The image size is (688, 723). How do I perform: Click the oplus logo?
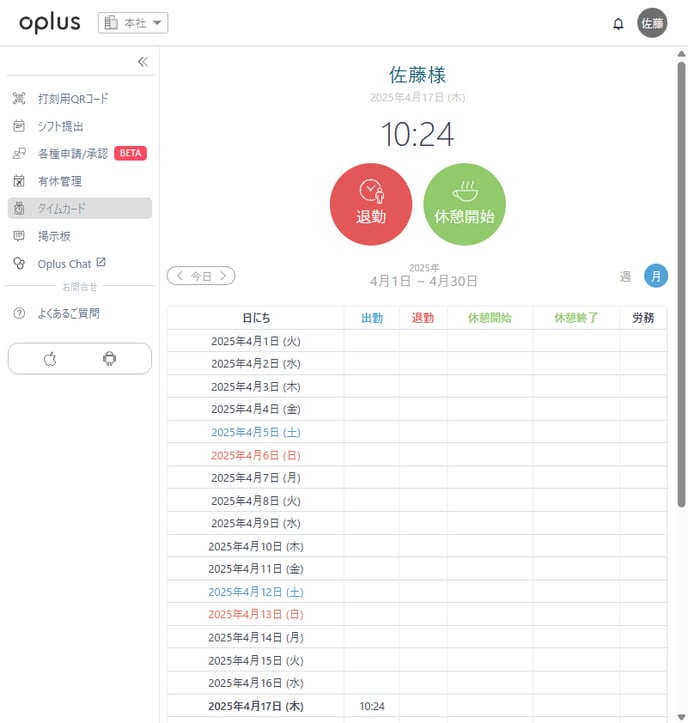point(49,23)
